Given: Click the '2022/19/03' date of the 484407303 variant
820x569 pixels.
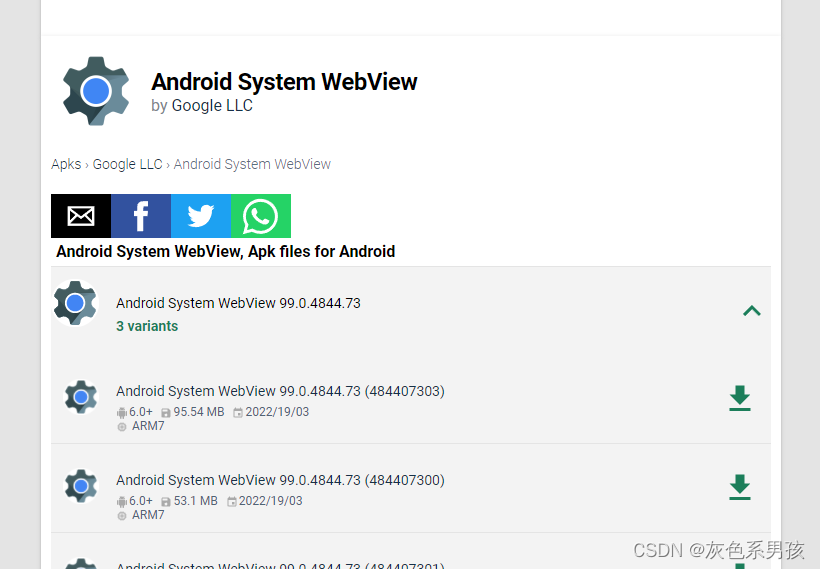Looking at the screenshot, I should [277, 412].
